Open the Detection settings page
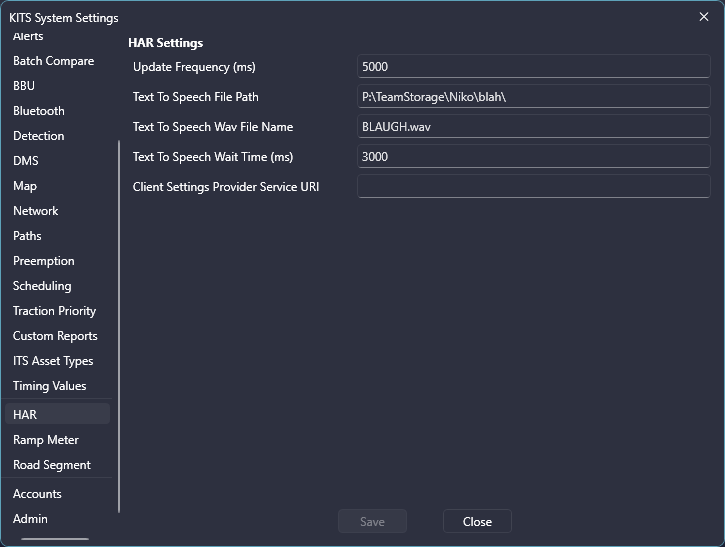Viewport: 725px width, 547px height. pyautogui.click(x=39, y=136)
